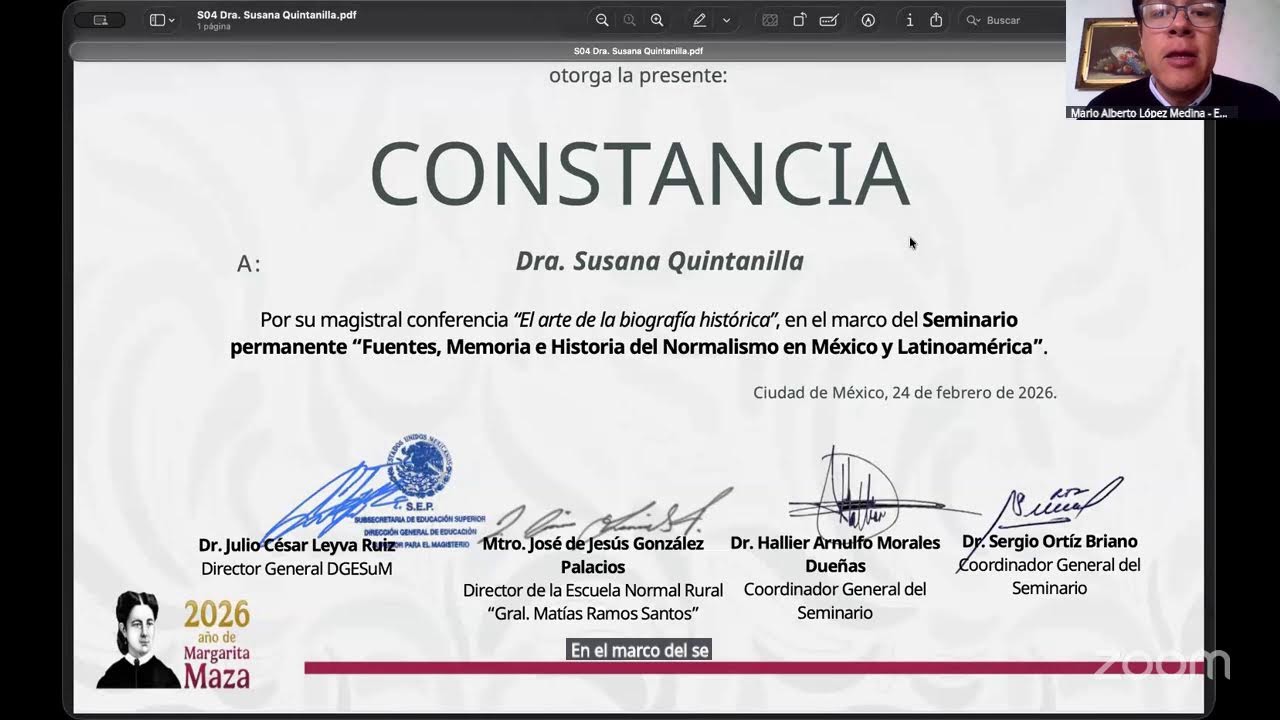Click the "1 página" page count label
Image resolution: width=1280 pixels, height=720 pixels.
tap(214, 27)
